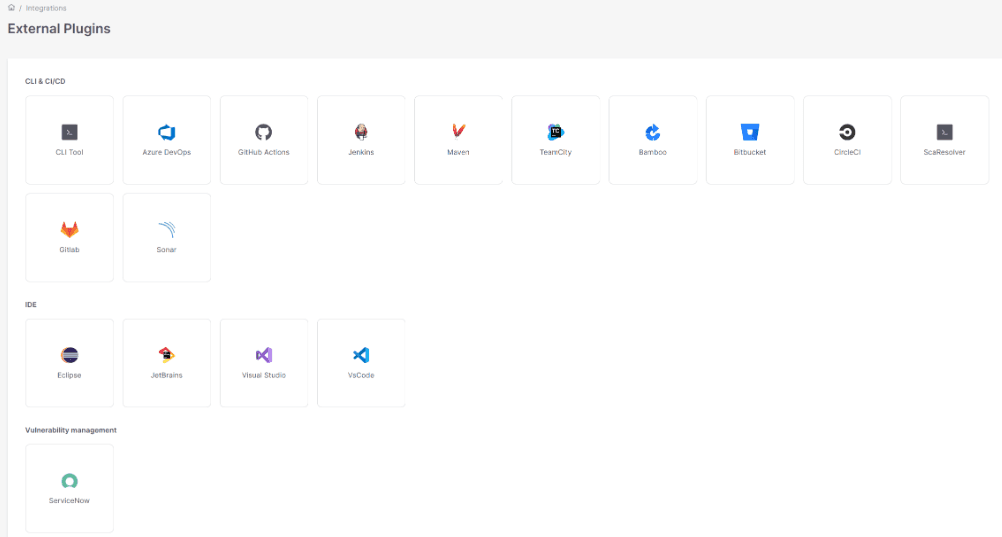Click the Integrations breadcrumb link
The width and height of the screenshot is (1002, 537).
click(x=46, y=8)
